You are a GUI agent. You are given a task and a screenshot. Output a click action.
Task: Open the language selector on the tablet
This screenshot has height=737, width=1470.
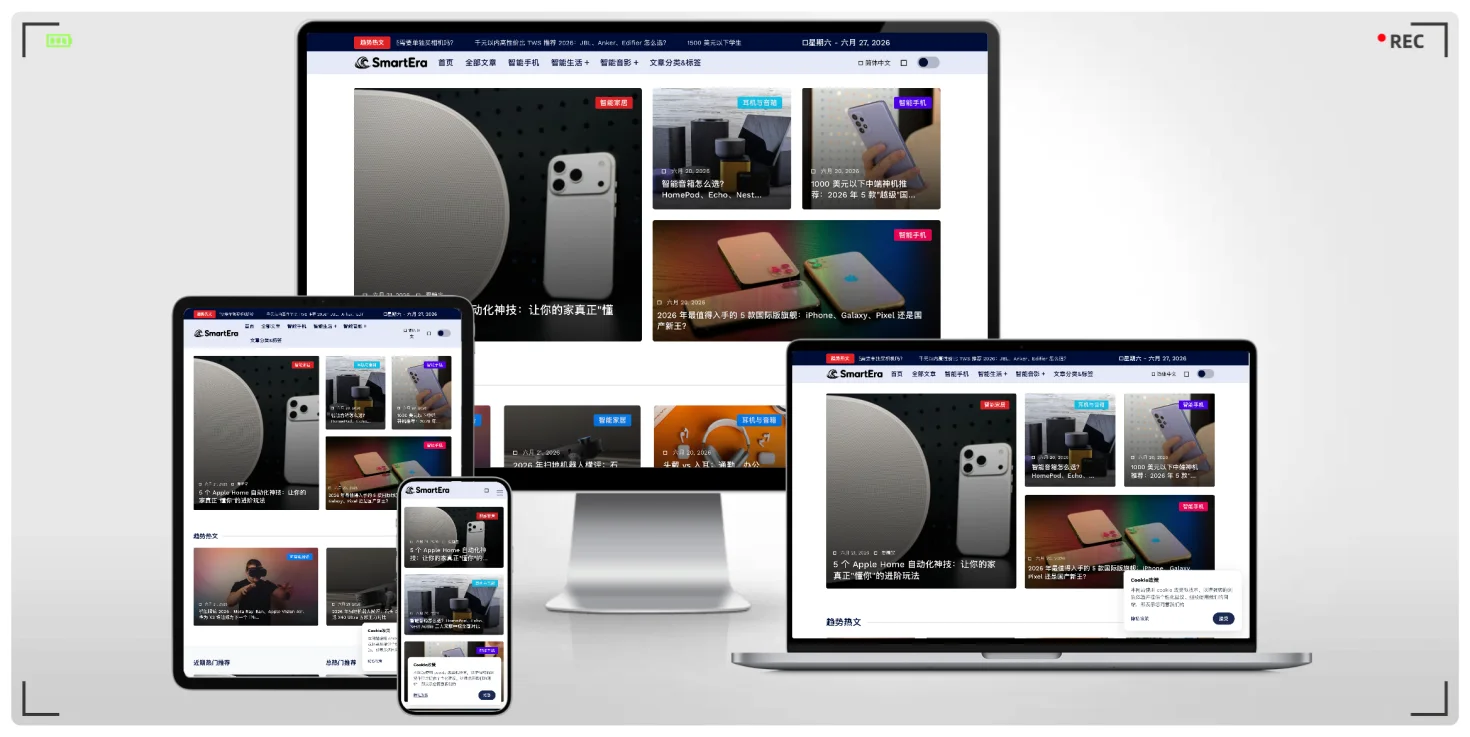[410, 333]
